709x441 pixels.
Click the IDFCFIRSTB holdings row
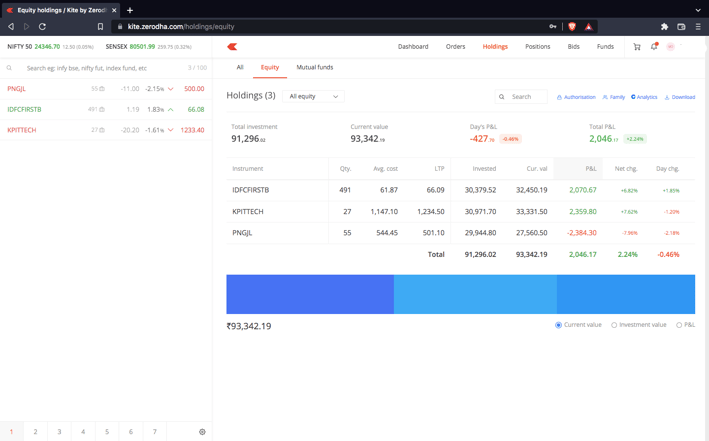[460, 190]
